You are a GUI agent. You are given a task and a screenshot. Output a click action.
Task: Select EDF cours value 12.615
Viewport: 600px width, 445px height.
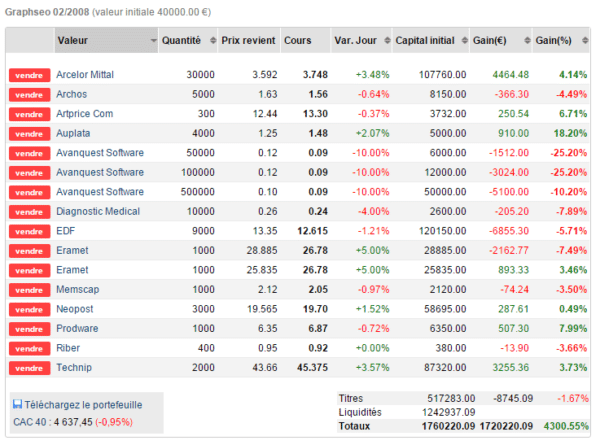(312, 231)
